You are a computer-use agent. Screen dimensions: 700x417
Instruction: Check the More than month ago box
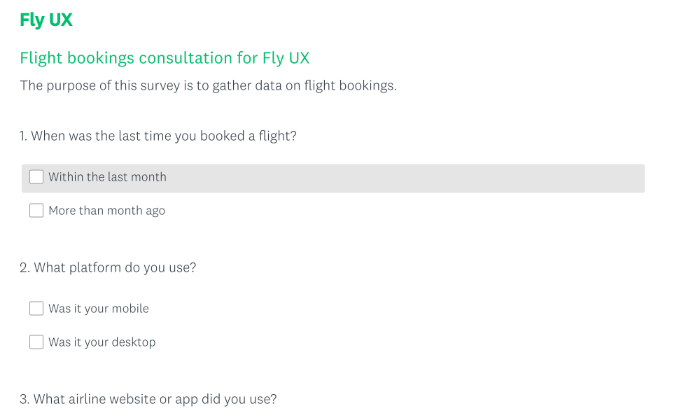click(36, 210)
